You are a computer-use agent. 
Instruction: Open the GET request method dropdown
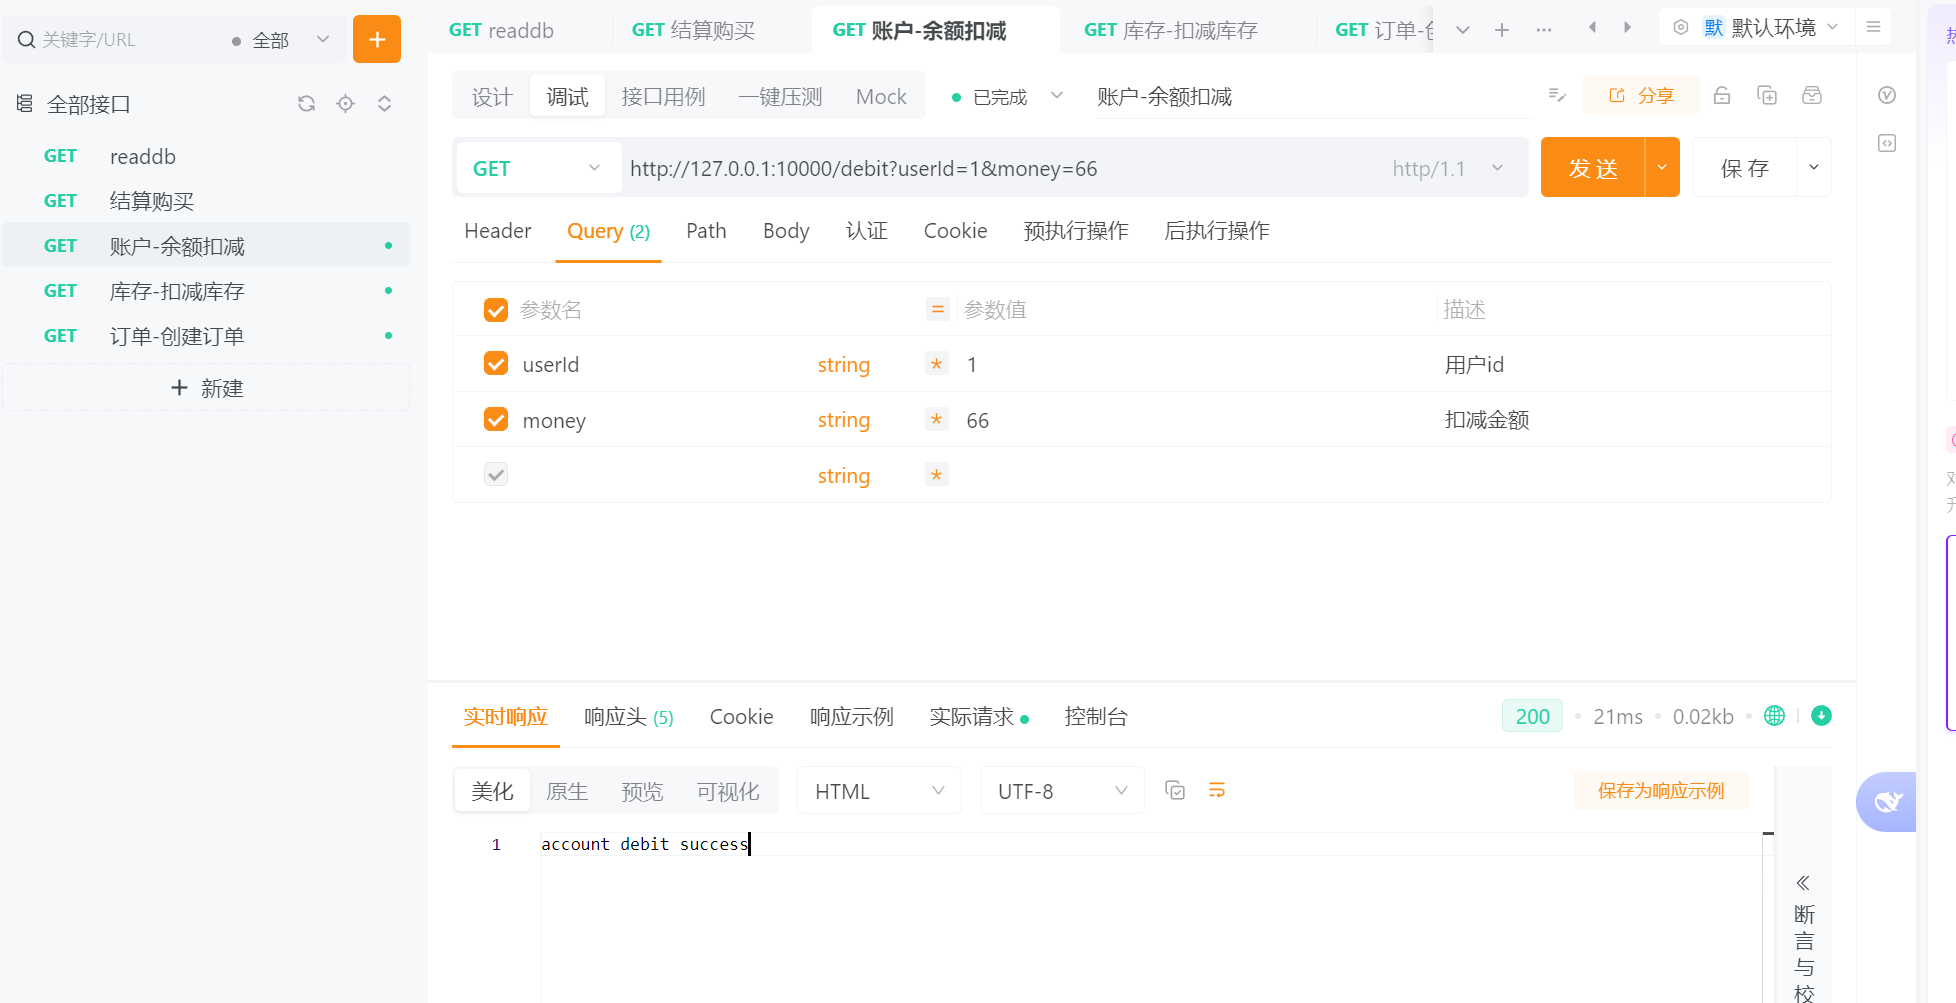point(537,168)
